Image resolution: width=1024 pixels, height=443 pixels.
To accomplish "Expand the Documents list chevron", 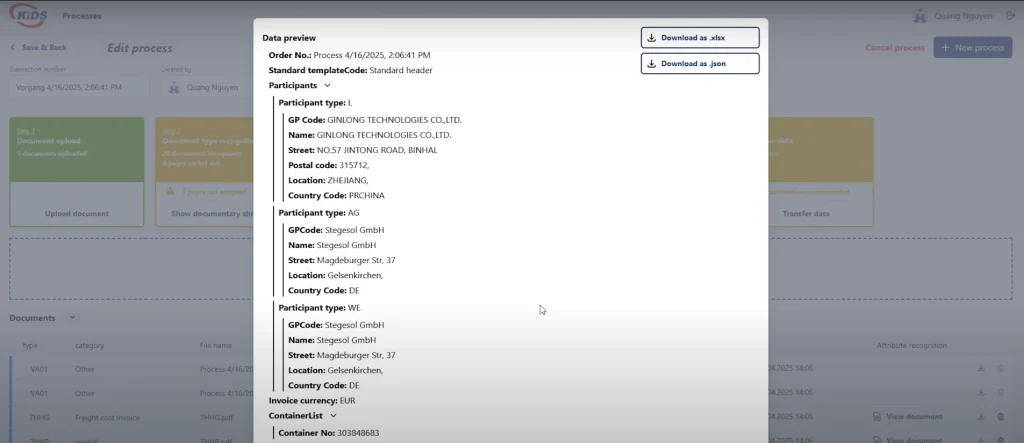I will [x=73, y=318].
